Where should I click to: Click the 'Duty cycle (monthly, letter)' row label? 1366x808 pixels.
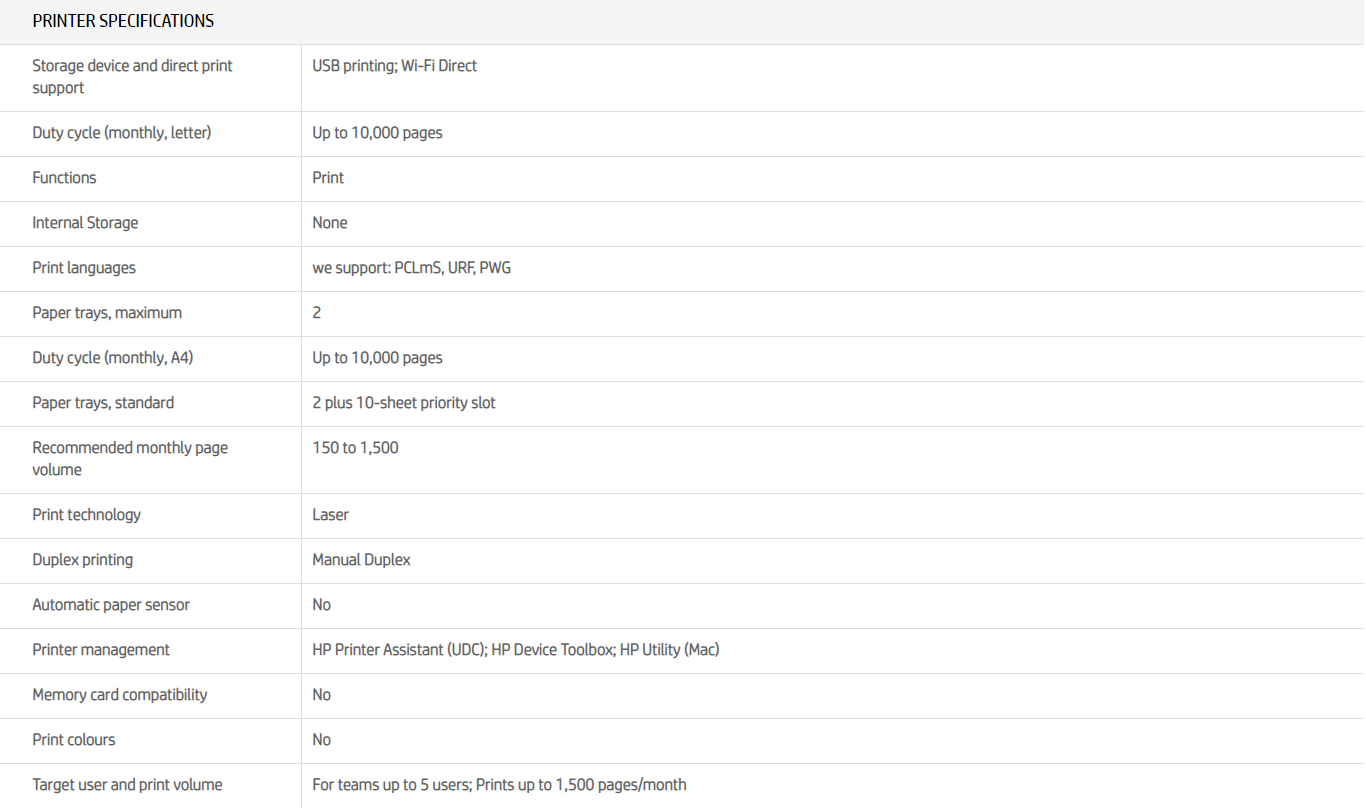click(121, 133)
